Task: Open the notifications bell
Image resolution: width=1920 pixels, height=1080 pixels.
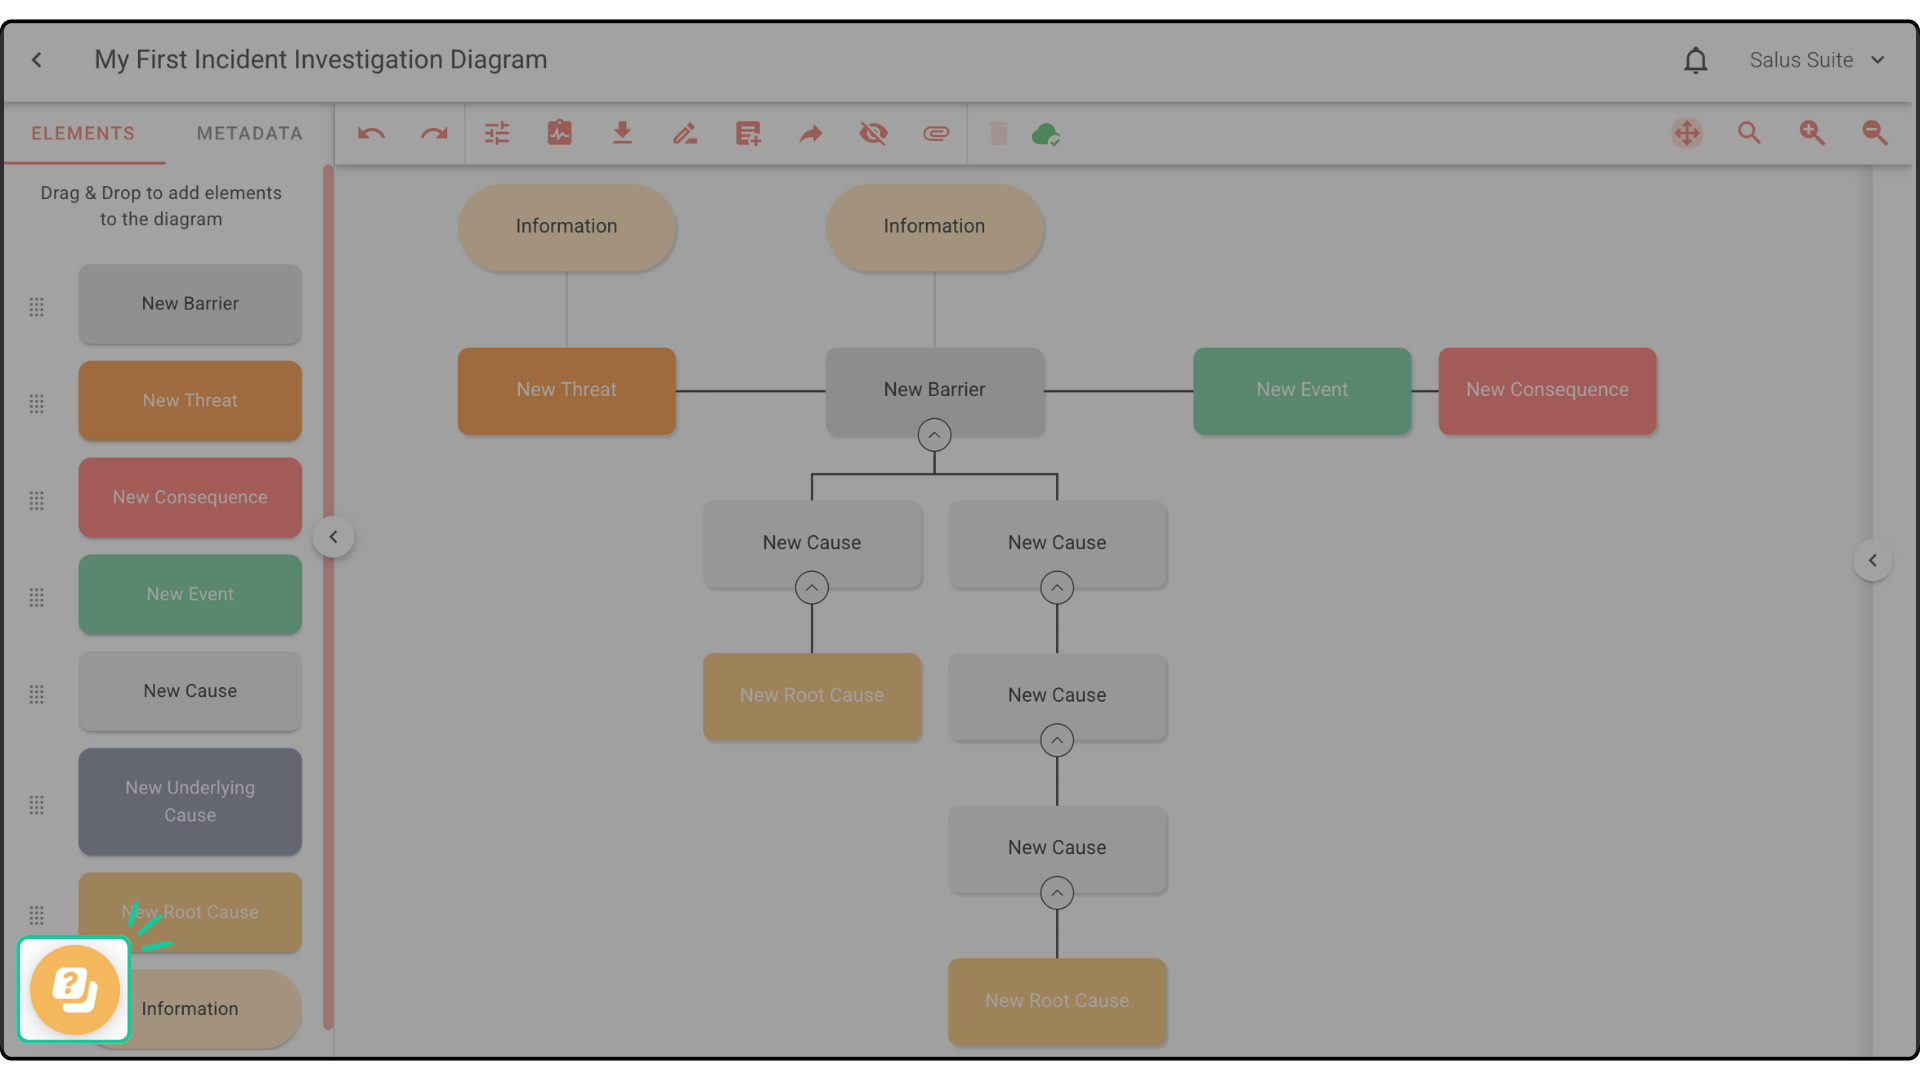Action: 1695,61
